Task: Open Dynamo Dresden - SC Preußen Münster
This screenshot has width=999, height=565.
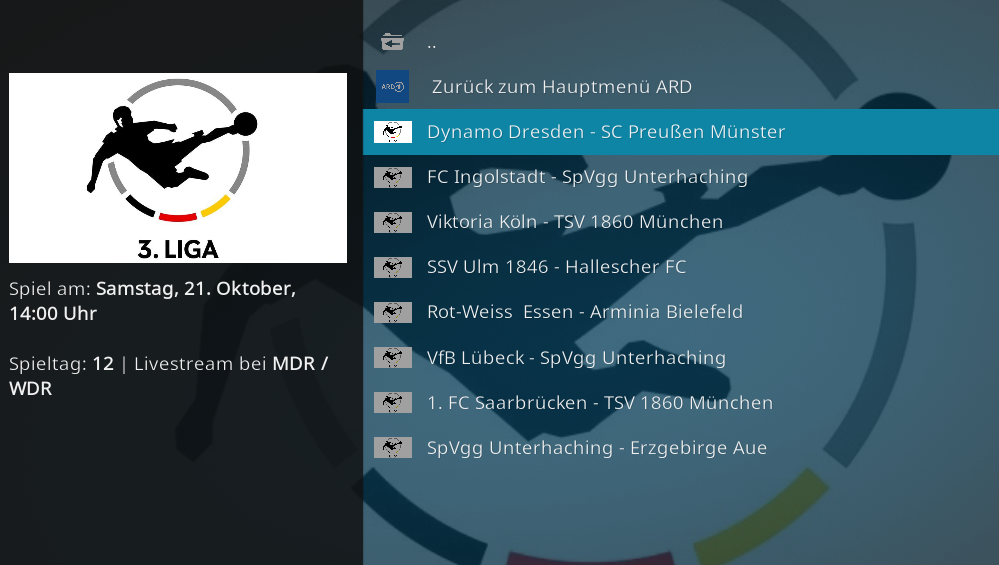Action: click(x=681, y=132)
